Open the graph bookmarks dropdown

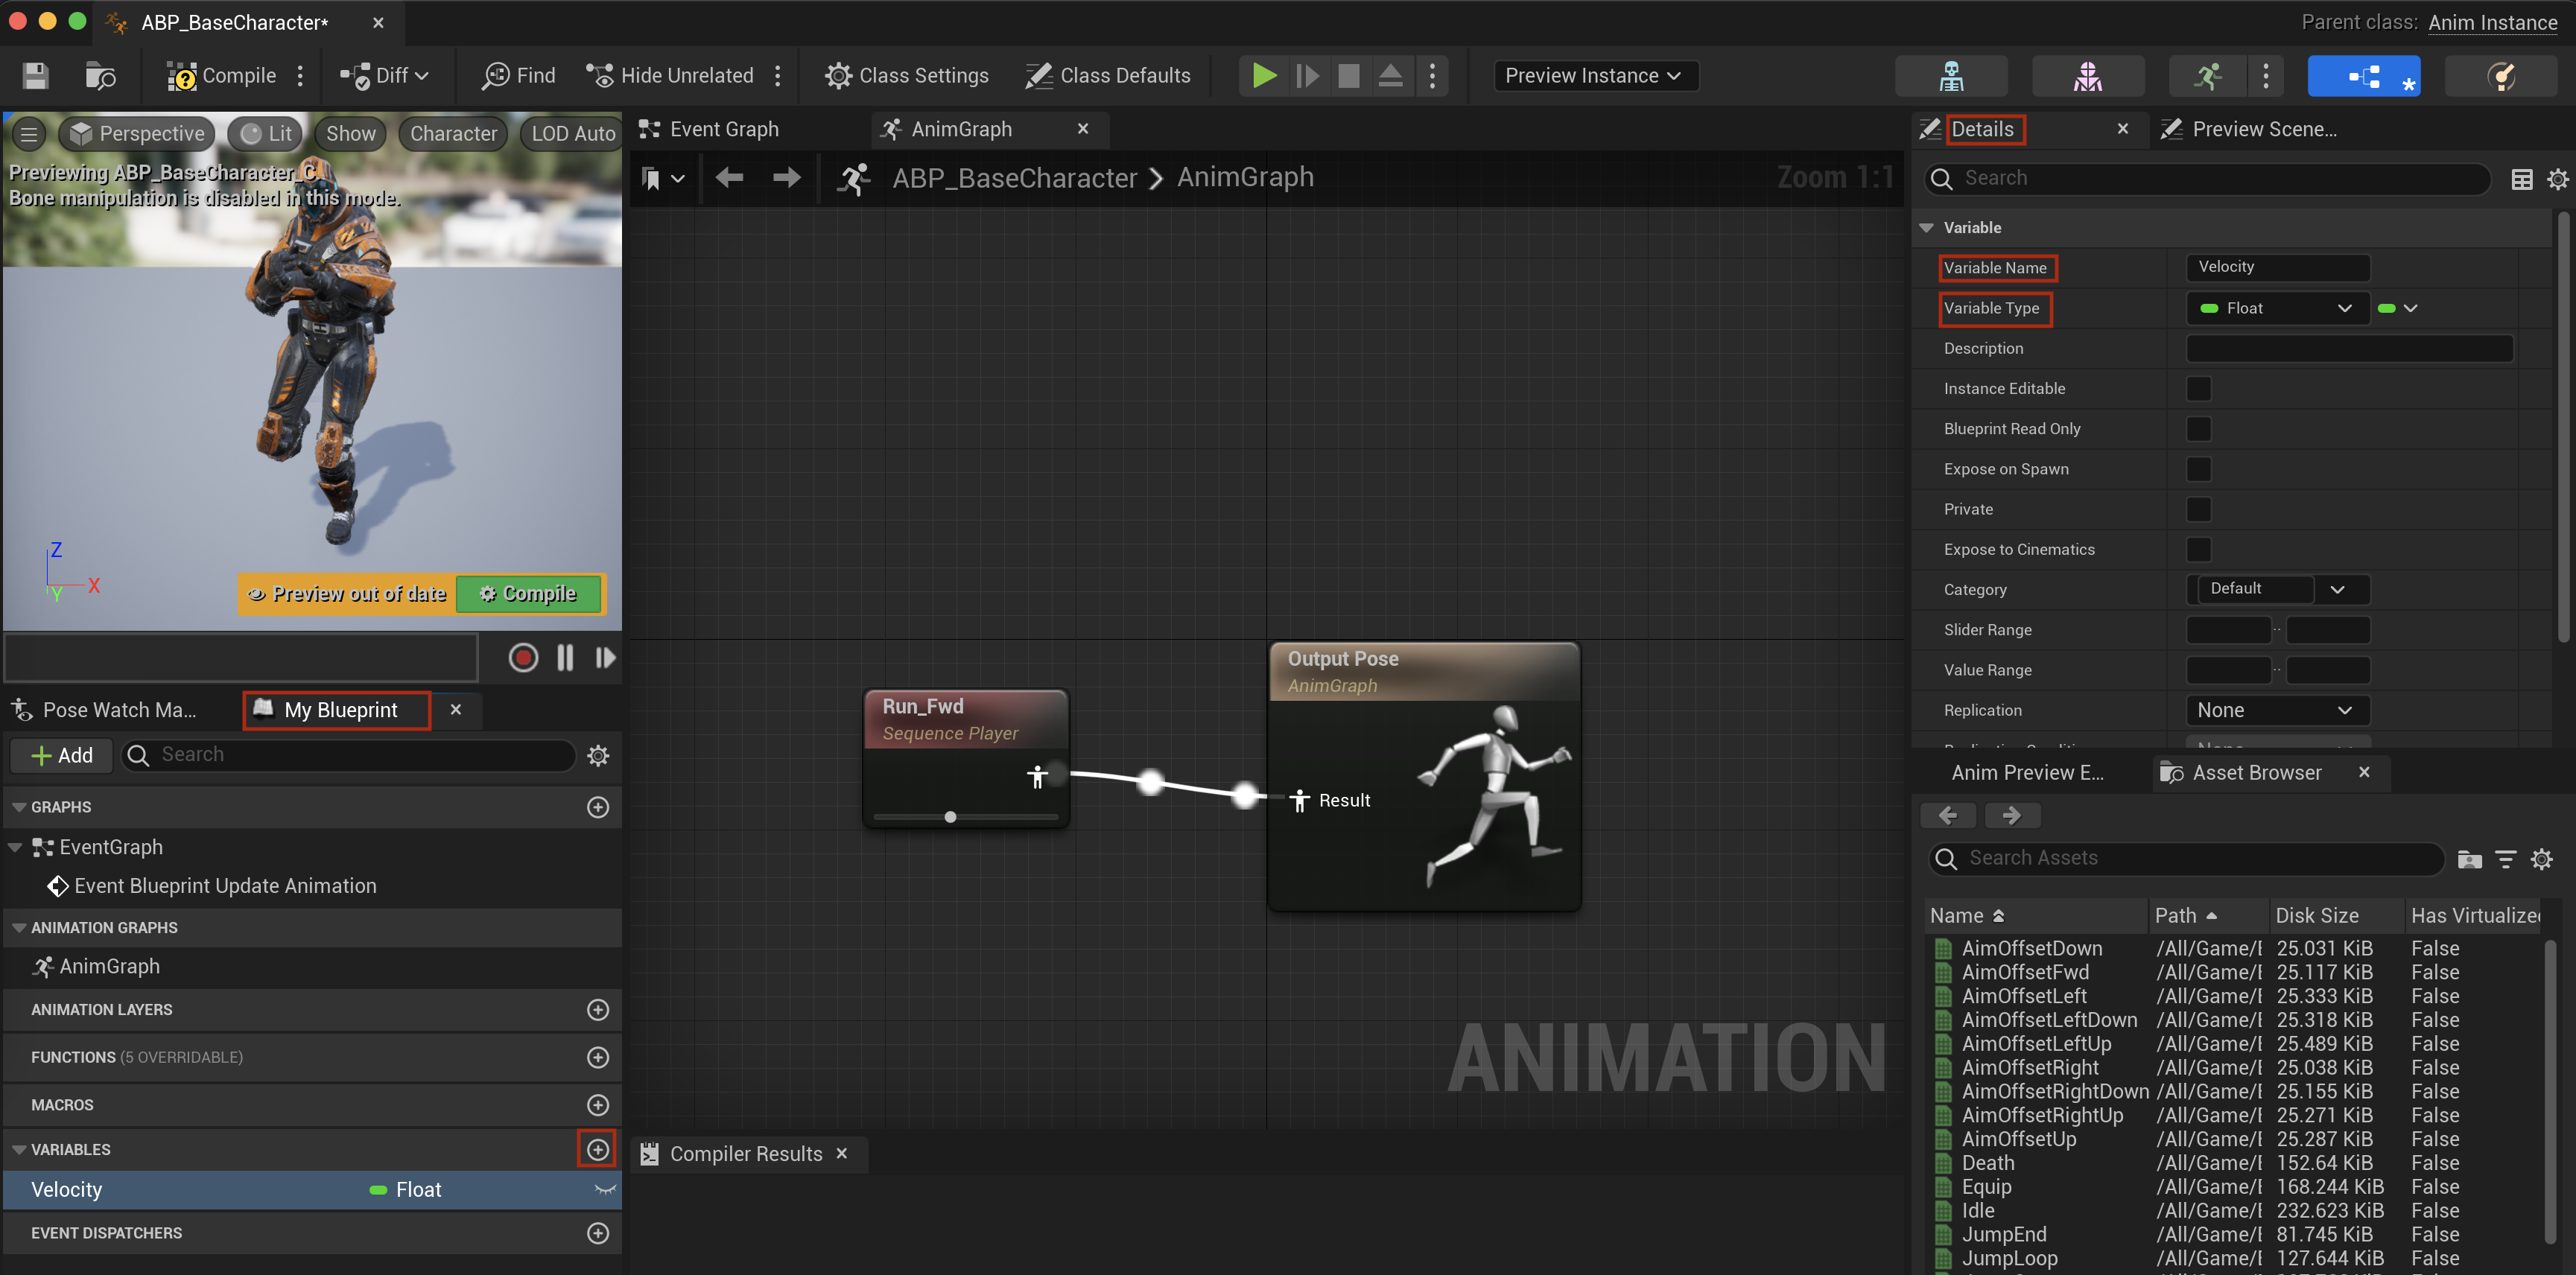[664, 178]
